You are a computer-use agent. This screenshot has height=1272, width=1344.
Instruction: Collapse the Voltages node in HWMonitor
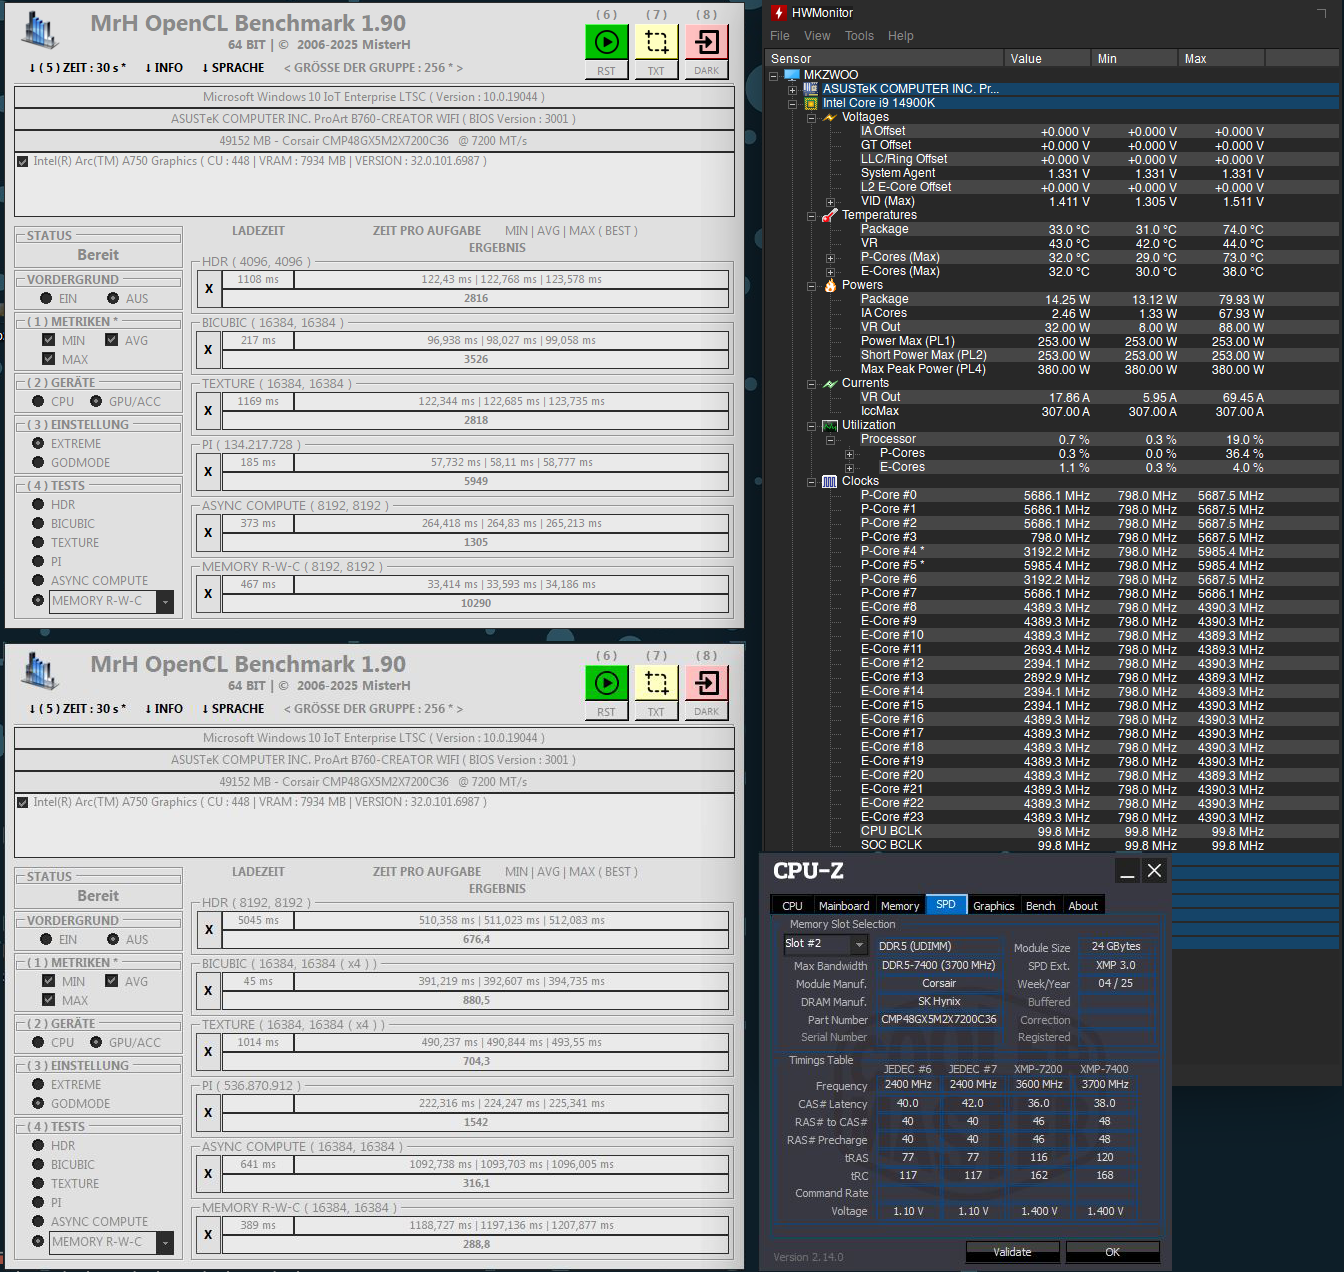[x=811, y=117]
